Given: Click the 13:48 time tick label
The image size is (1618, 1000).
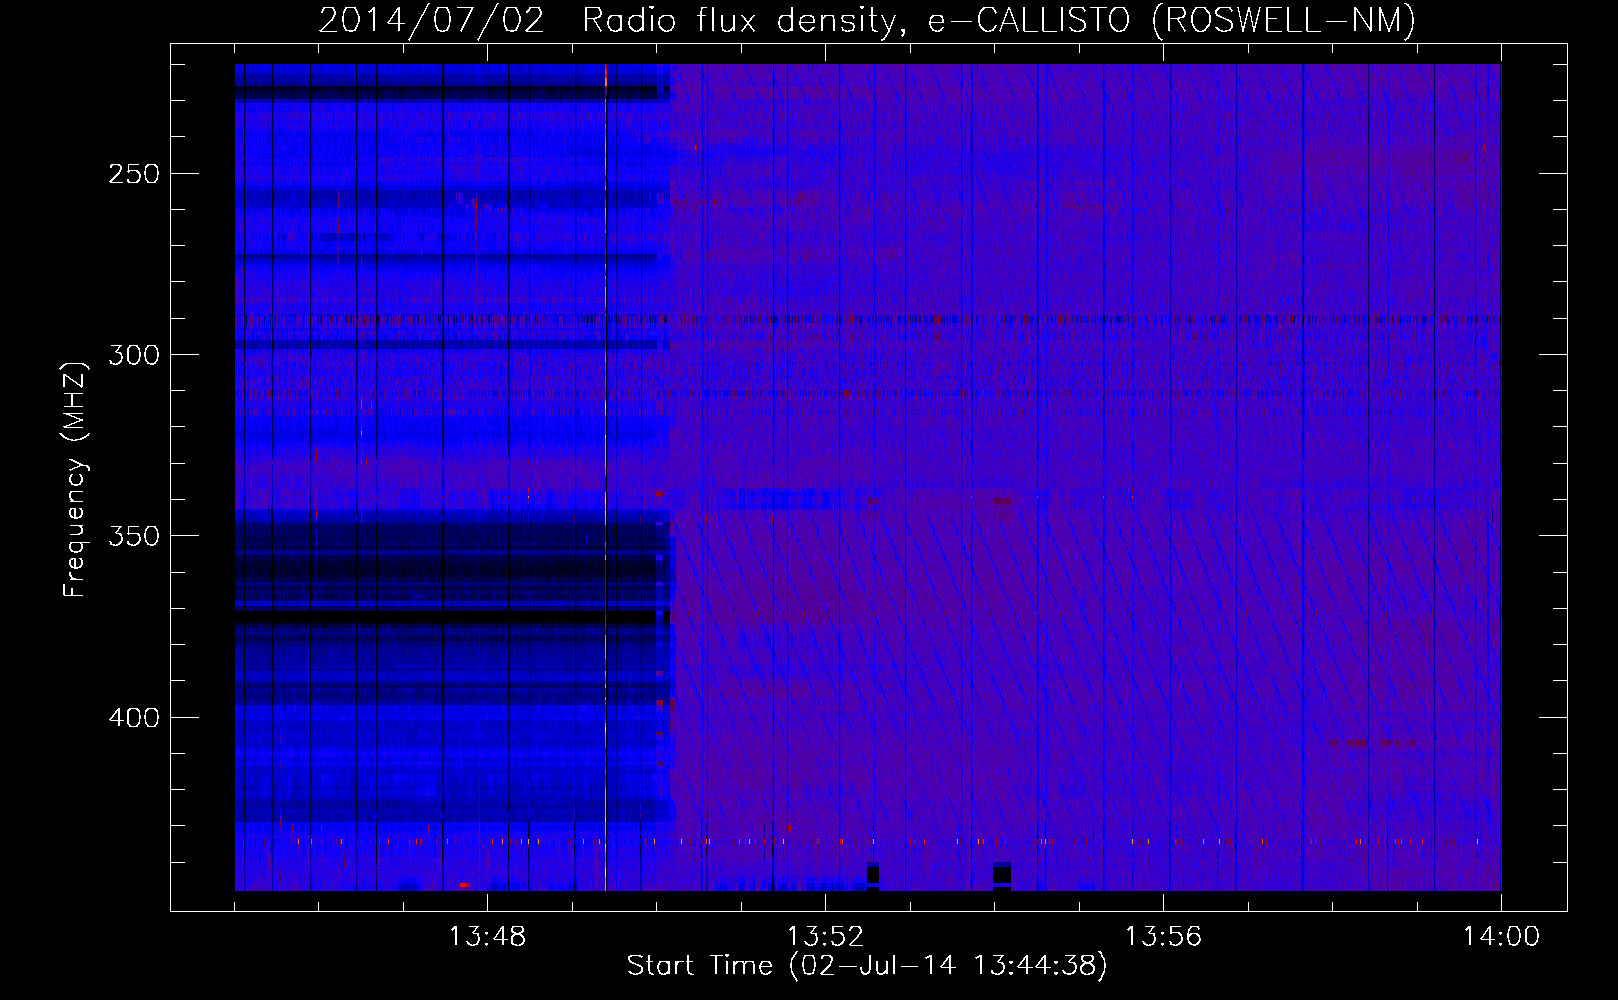Looking at the screenshot, I should tap(487, 937).
